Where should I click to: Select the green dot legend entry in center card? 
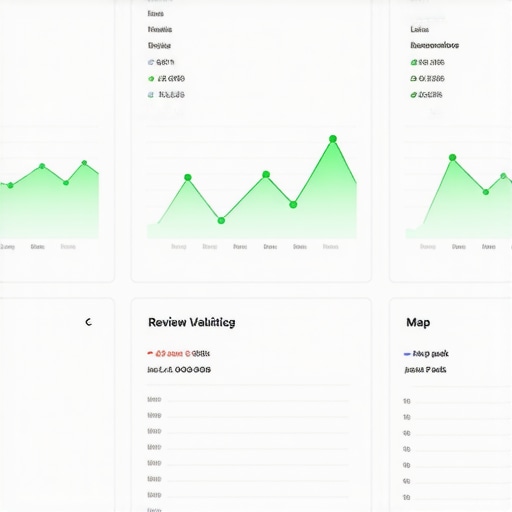coord(151,79)
